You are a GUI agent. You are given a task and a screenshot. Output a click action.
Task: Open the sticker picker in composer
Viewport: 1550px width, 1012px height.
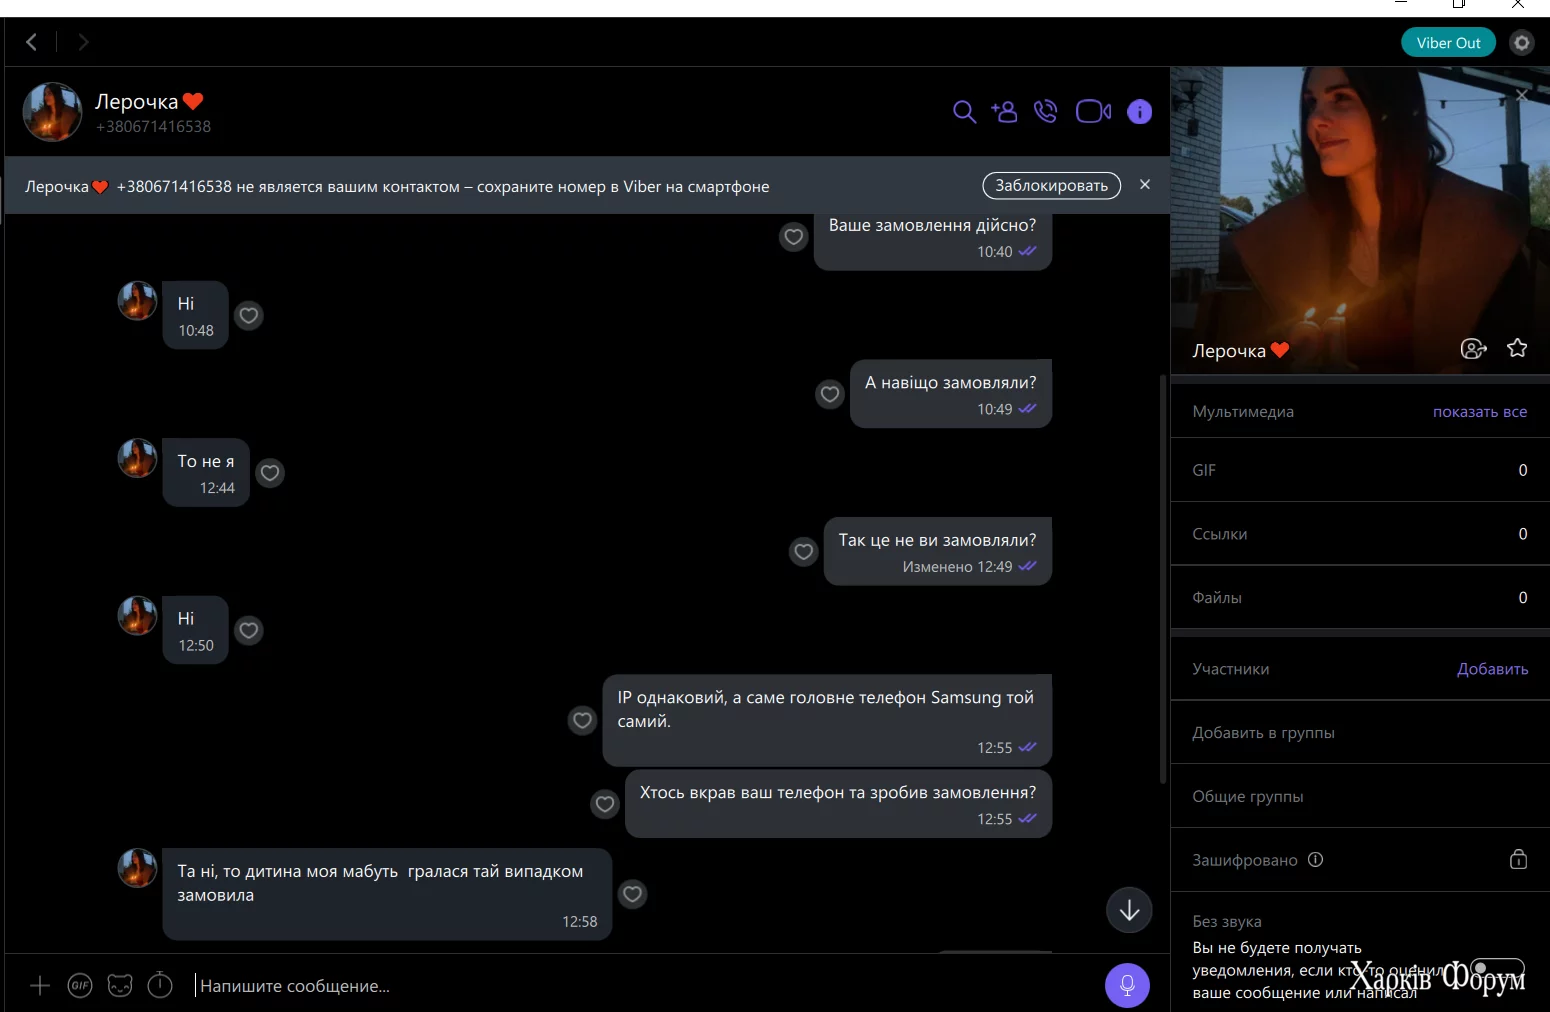(120, 986)
